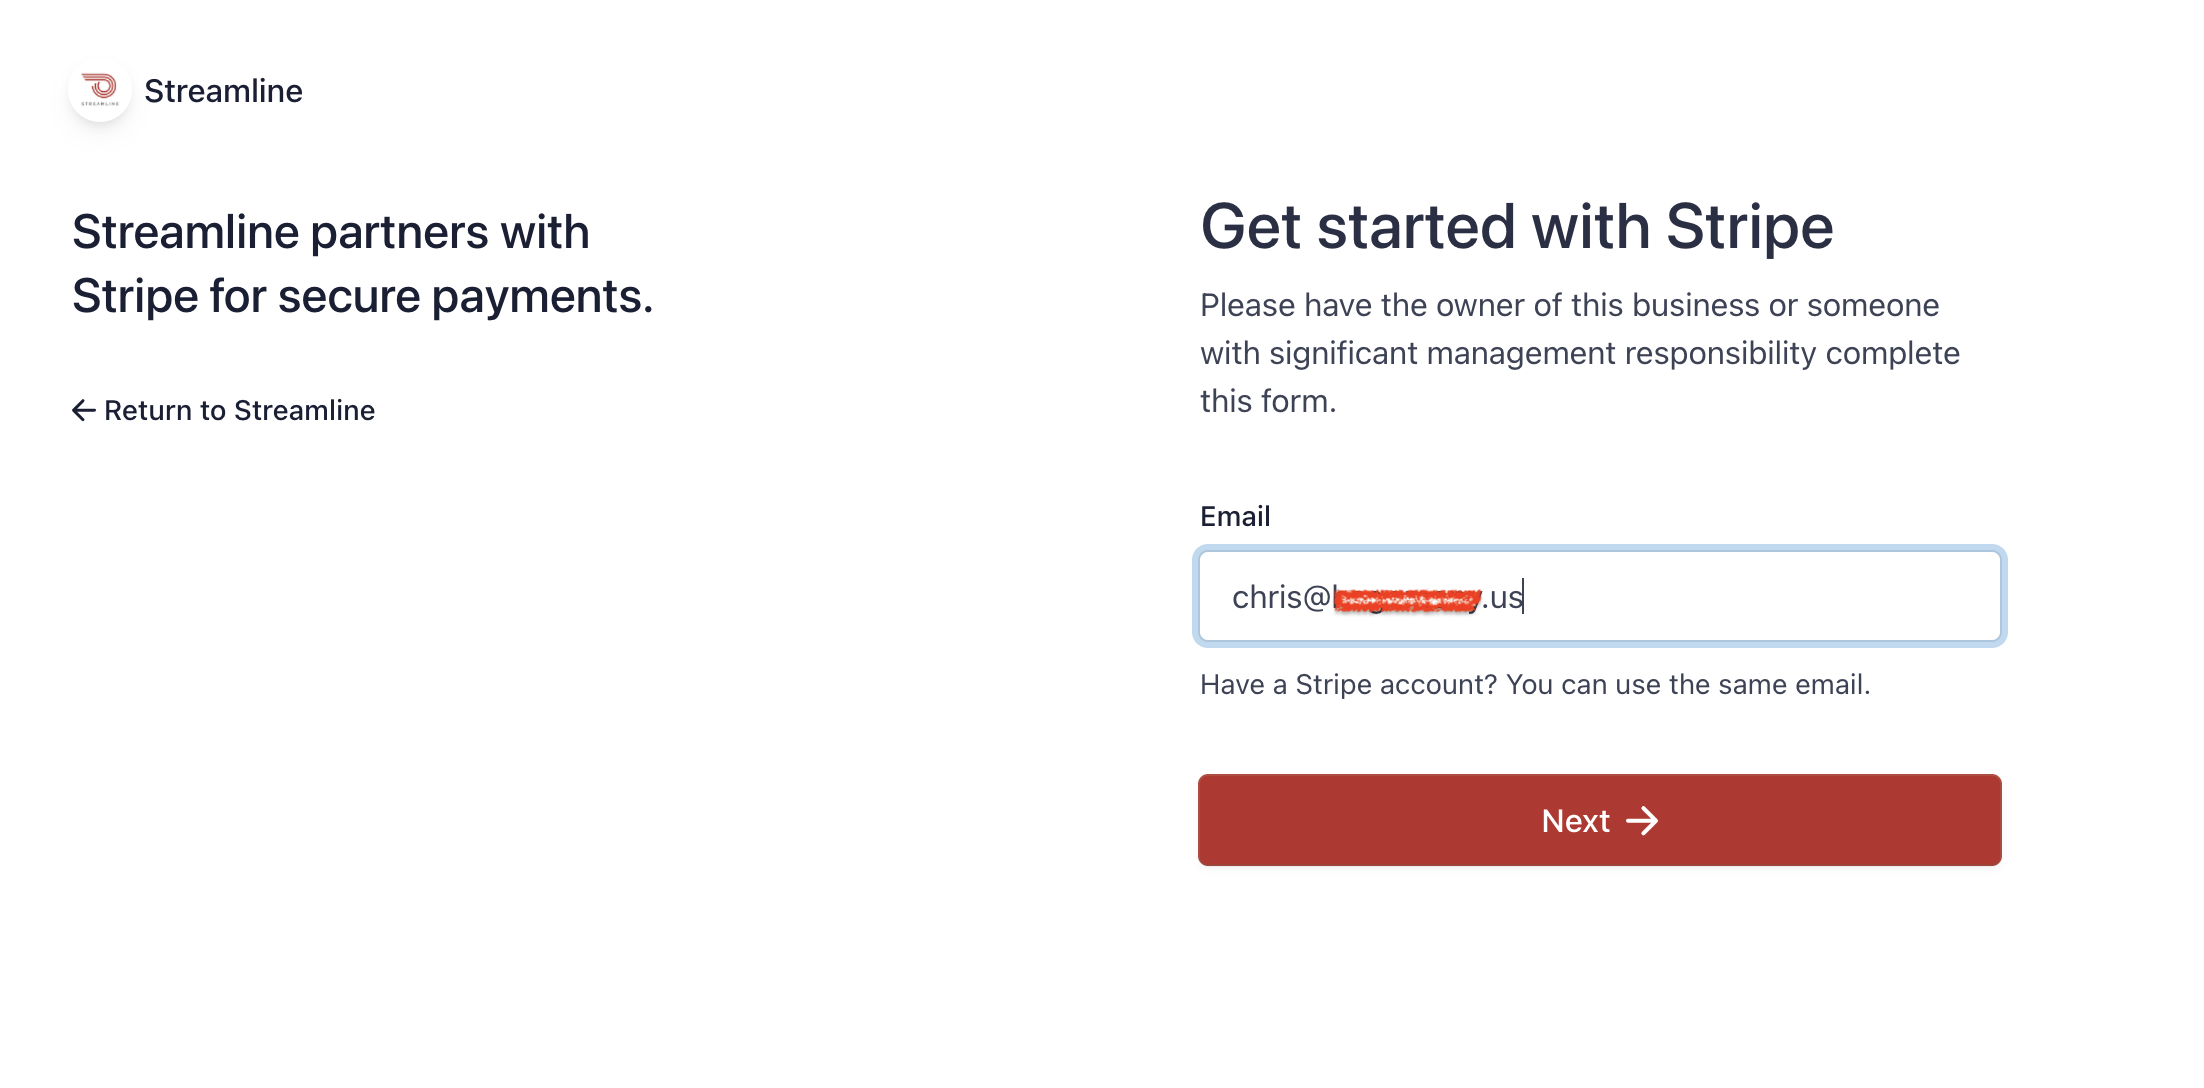Place cursor after .us in email field
Viewport: 2204px width, 1088px height.
1523,597
